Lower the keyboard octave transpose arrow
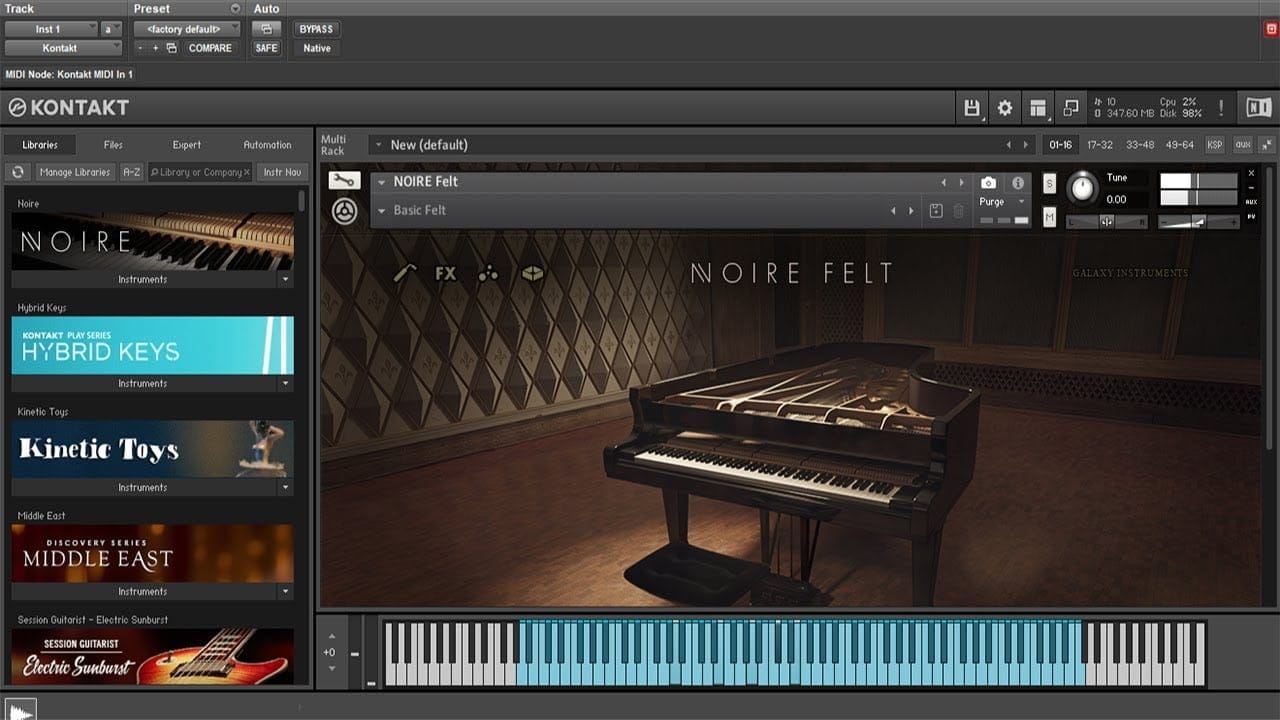 (331, 668)
